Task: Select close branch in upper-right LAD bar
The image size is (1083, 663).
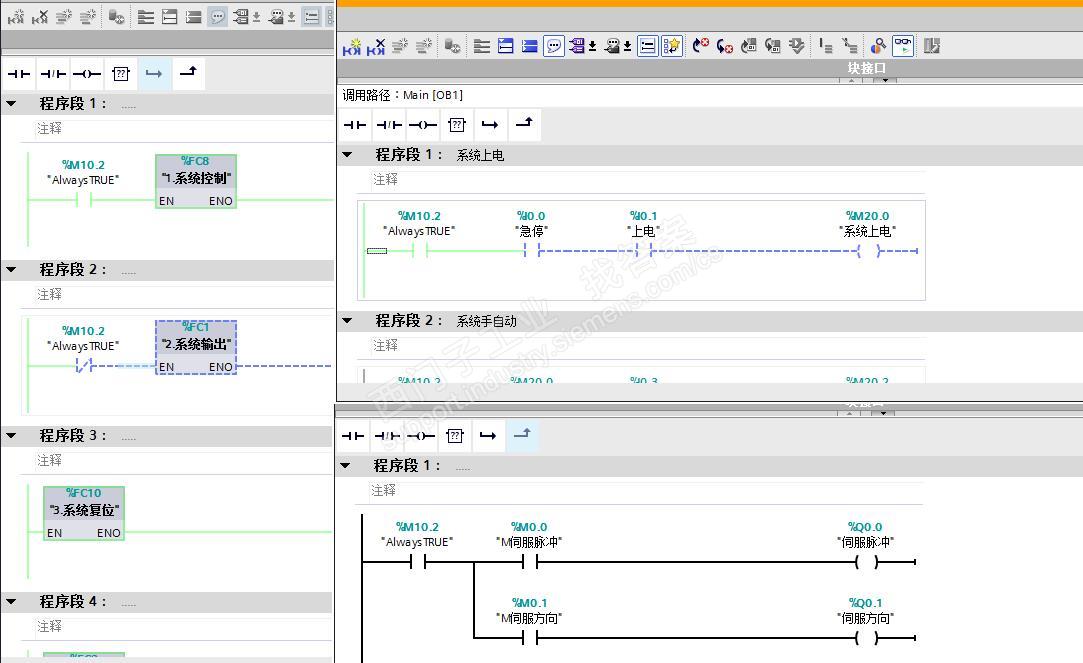Action: pyautogui.click(x=524, y=123)
